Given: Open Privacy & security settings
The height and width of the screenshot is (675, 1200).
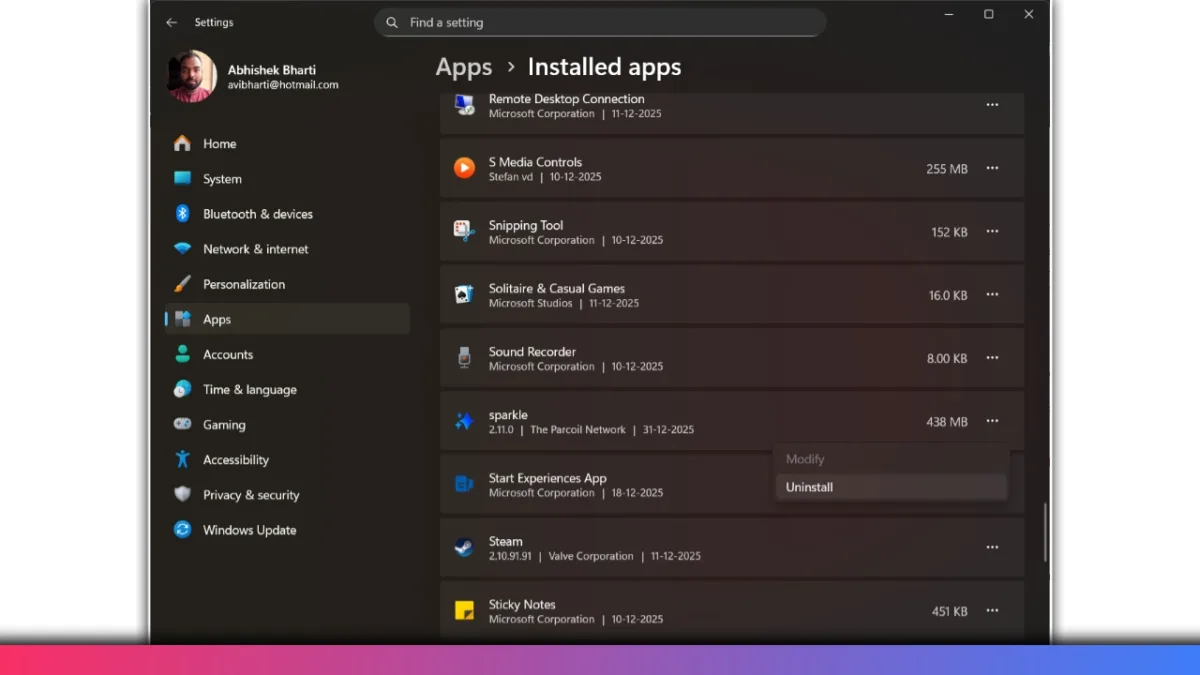Looking at the screenshot, I should pos(287,494).
